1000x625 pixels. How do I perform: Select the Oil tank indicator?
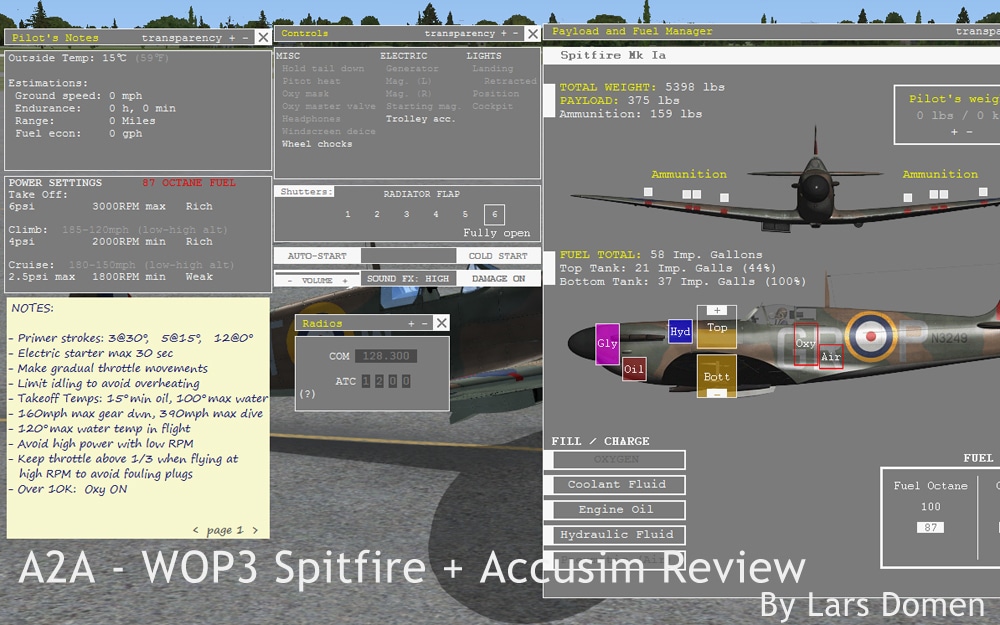coord(634,369)
